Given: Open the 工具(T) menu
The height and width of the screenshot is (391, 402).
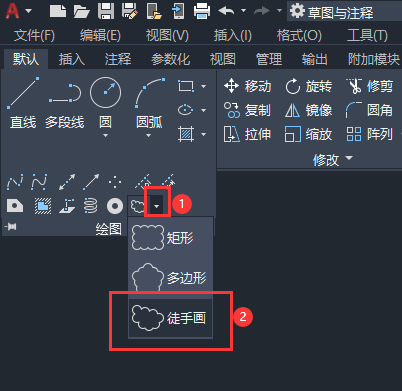Looking at the screenshot, I should (x=367, y=35).
